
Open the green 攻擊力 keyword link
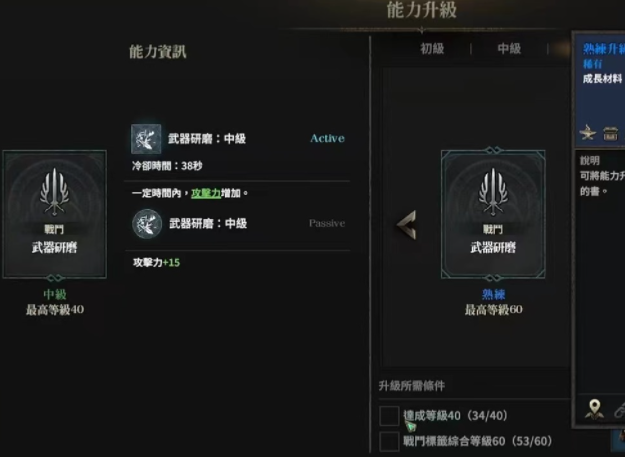click(x=206, y=193)
